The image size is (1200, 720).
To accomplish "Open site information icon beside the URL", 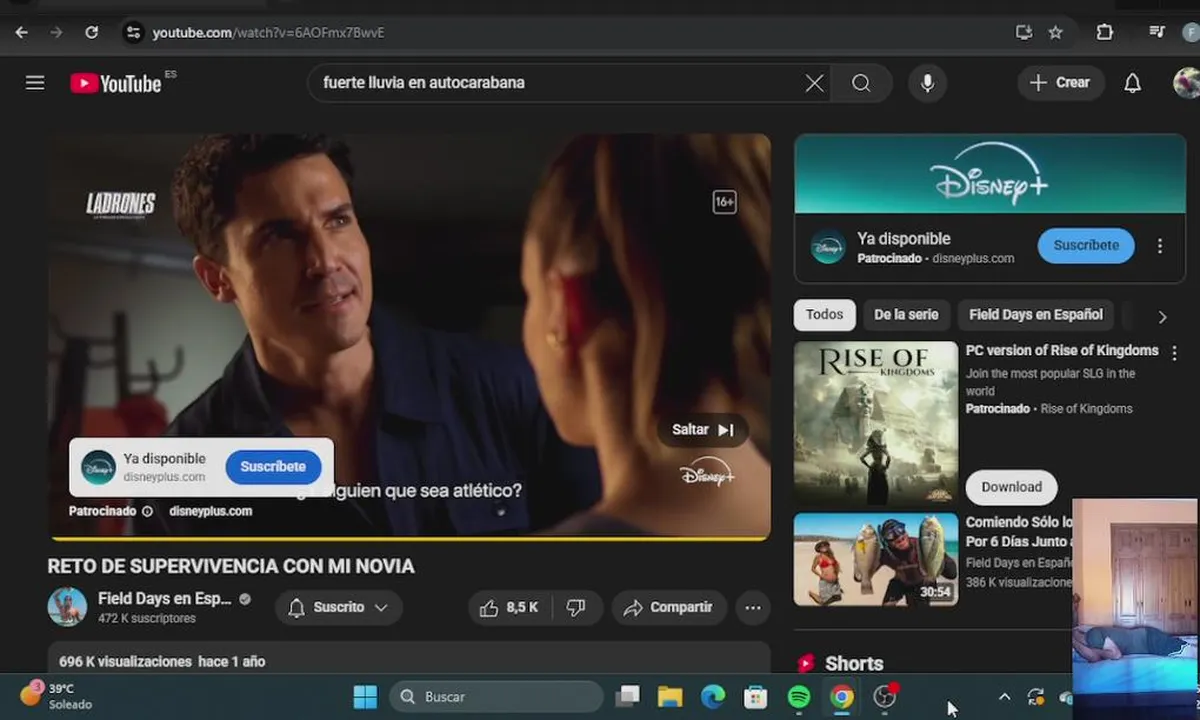I will pyautogui.click(x=133, y=32).
